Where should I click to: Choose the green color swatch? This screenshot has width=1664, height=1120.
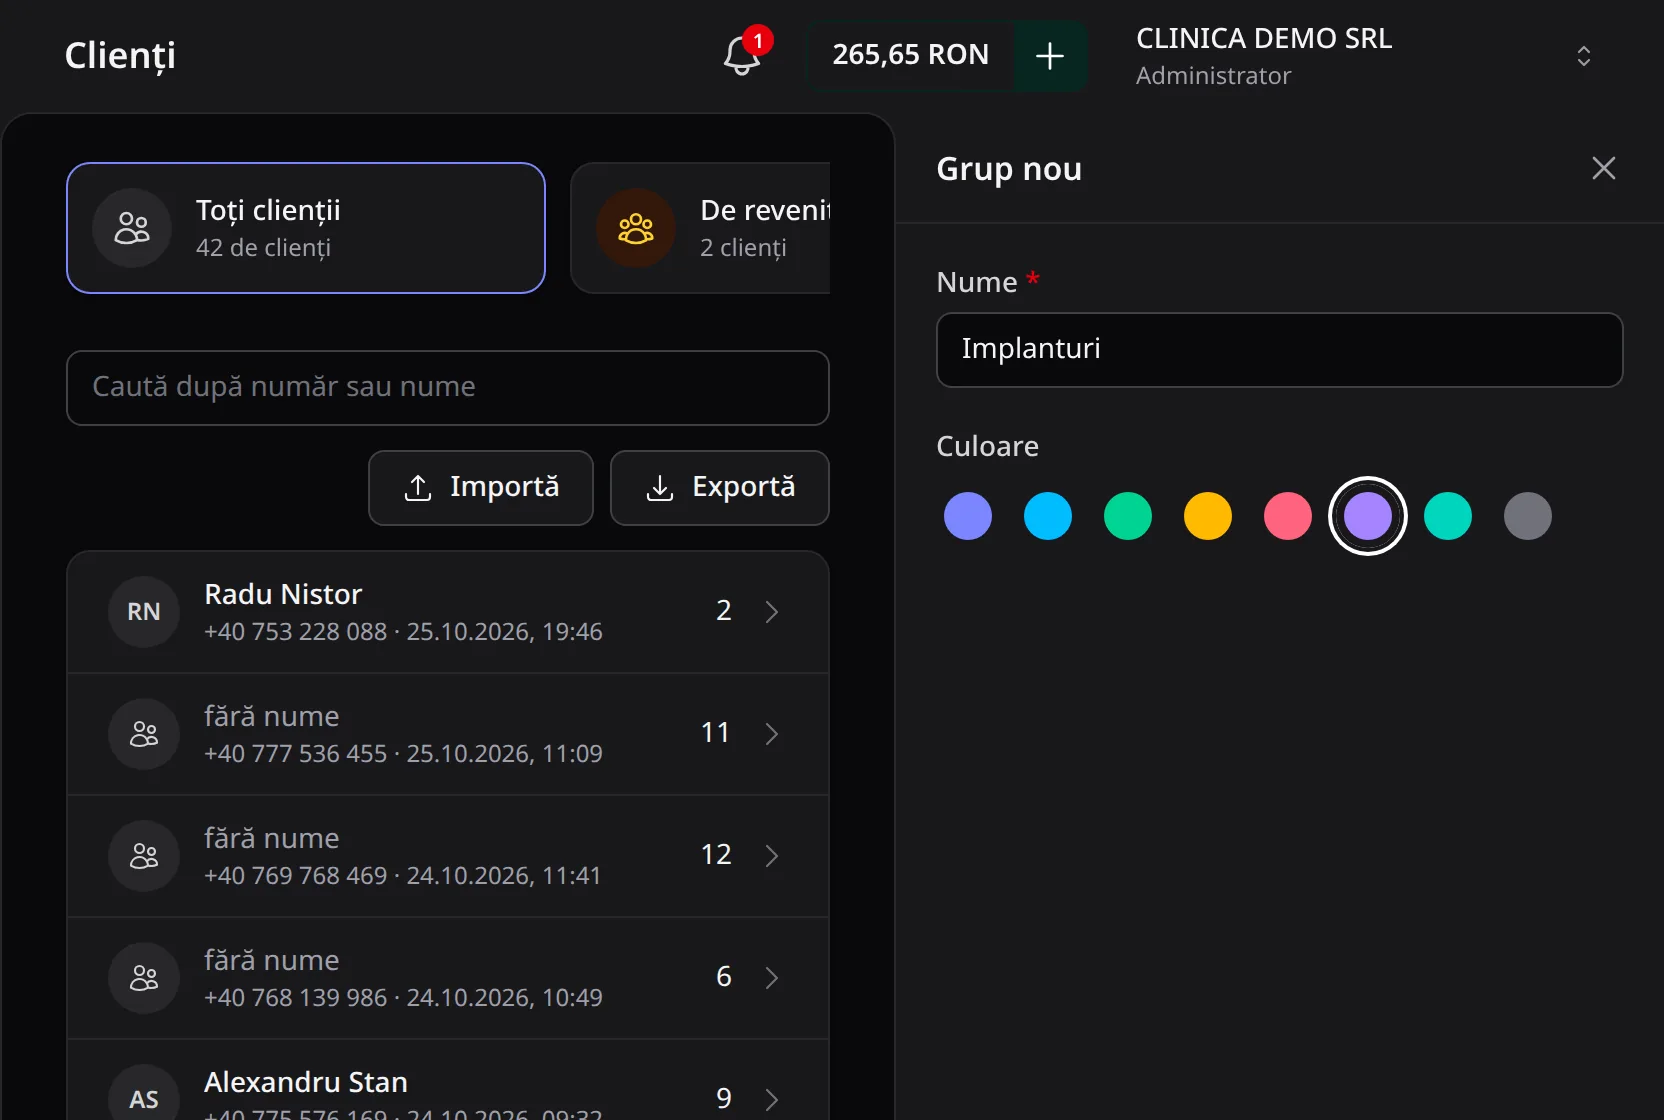(1128, 516)
